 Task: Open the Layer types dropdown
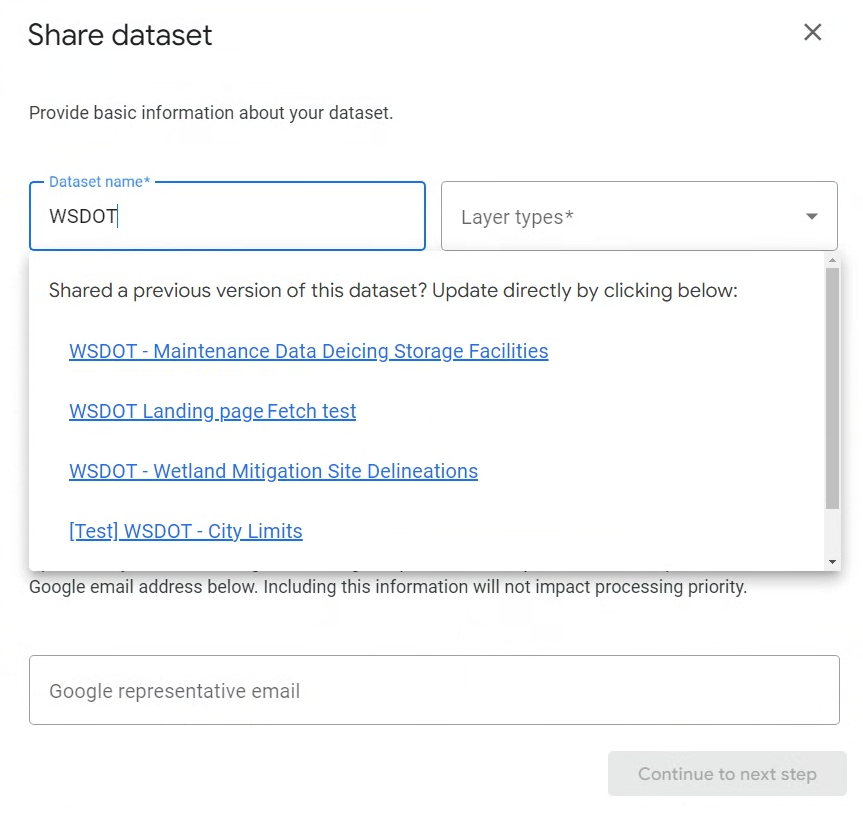(639, 216)
